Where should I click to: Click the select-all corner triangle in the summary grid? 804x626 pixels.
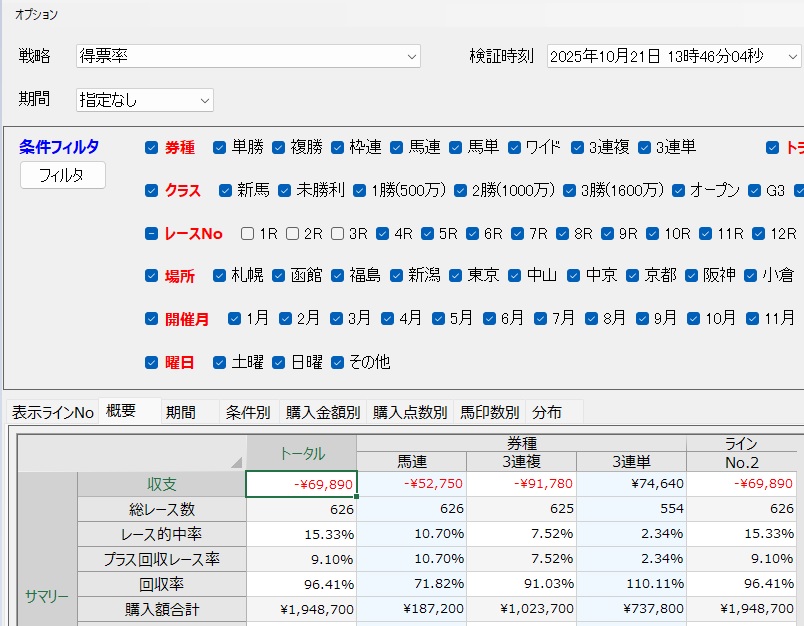(236, 461)
